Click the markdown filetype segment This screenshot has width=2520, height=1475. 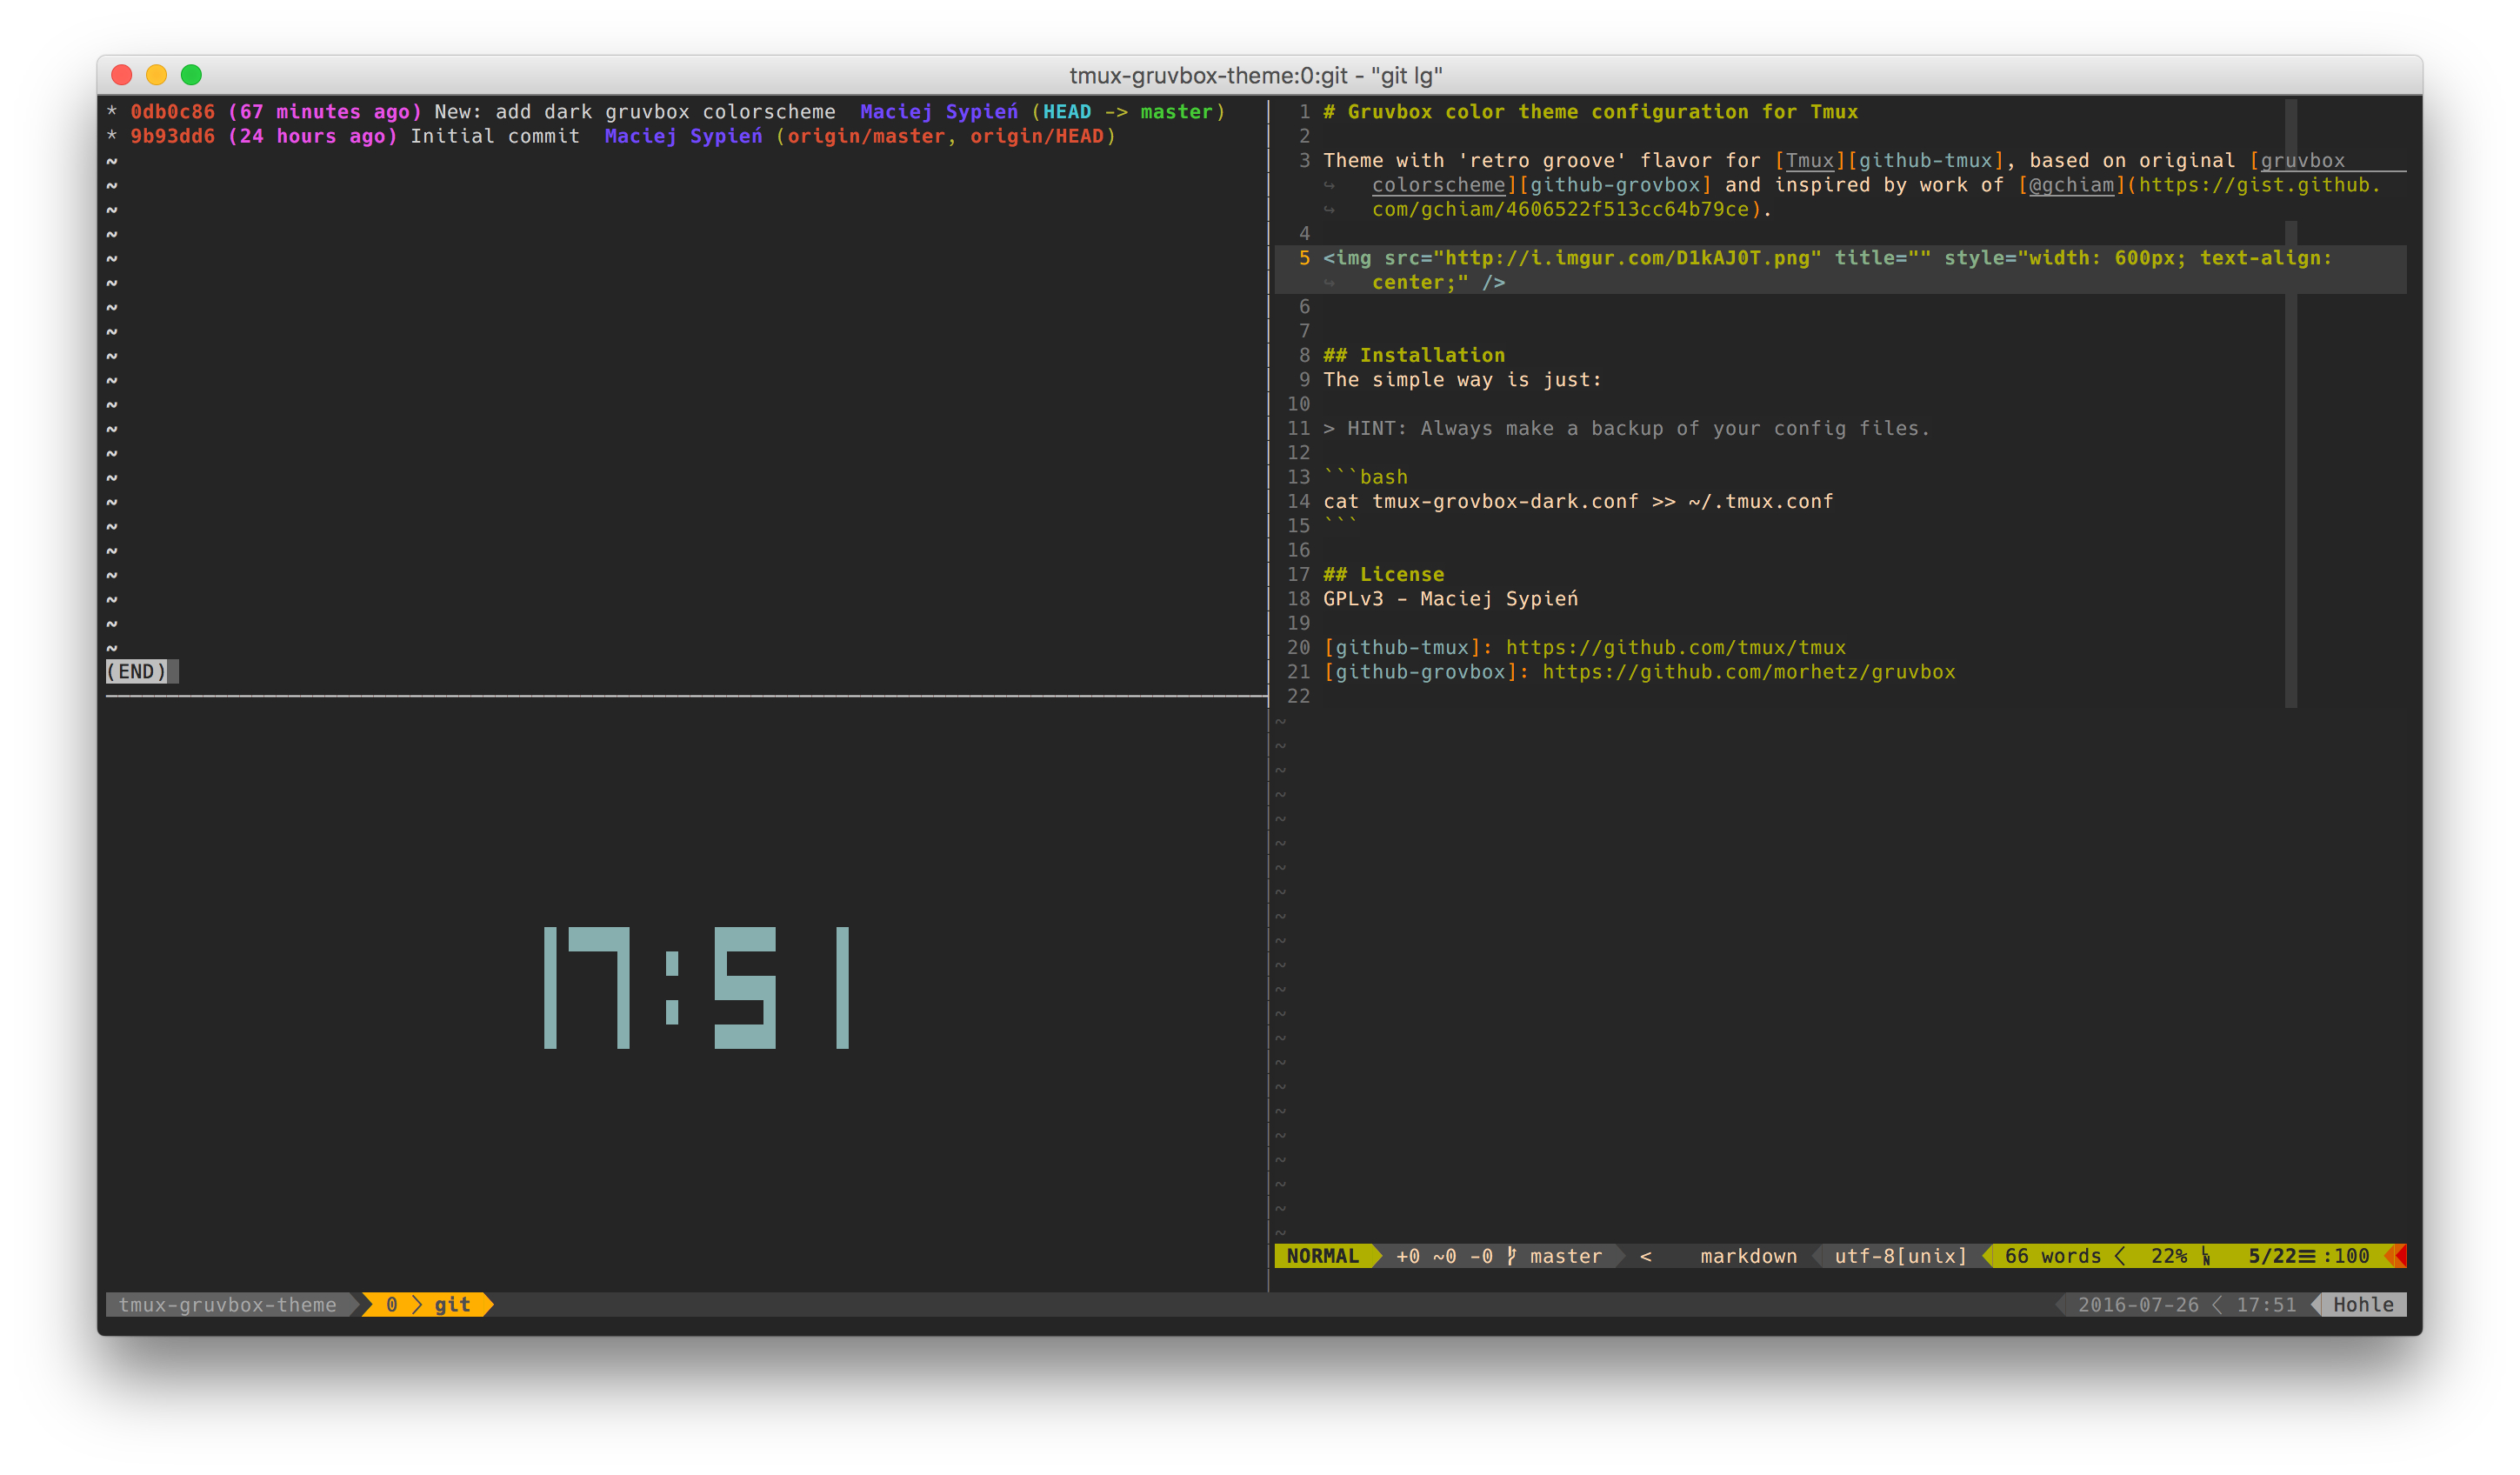tap(1748, 1256)
